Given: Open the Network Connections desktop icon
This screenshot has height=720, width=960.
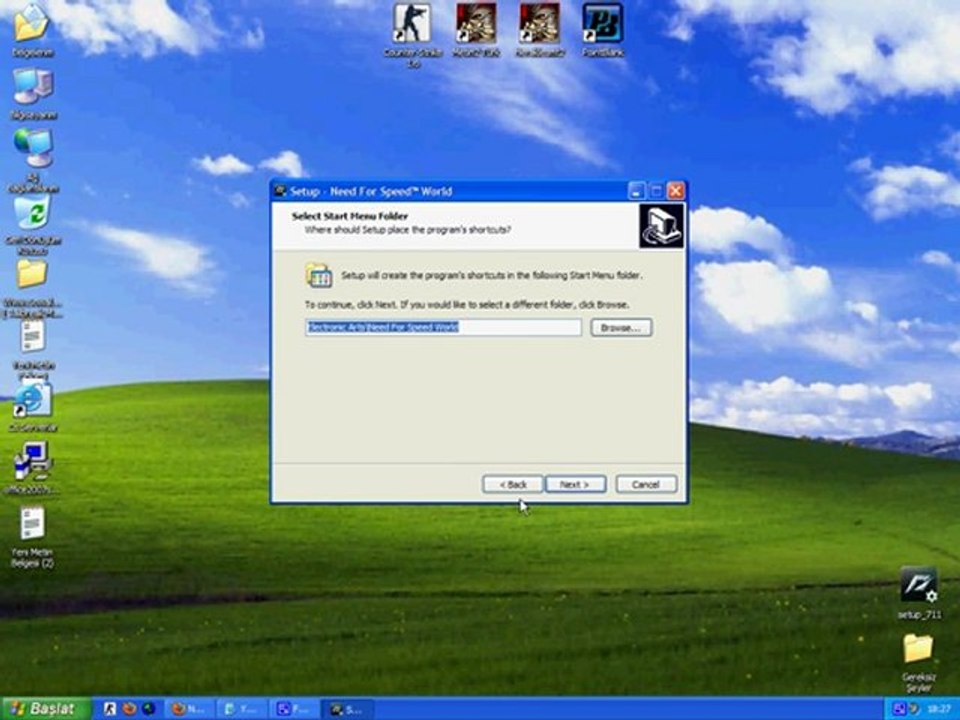Looking at the screenshot, I should click(x=33, y=159).
